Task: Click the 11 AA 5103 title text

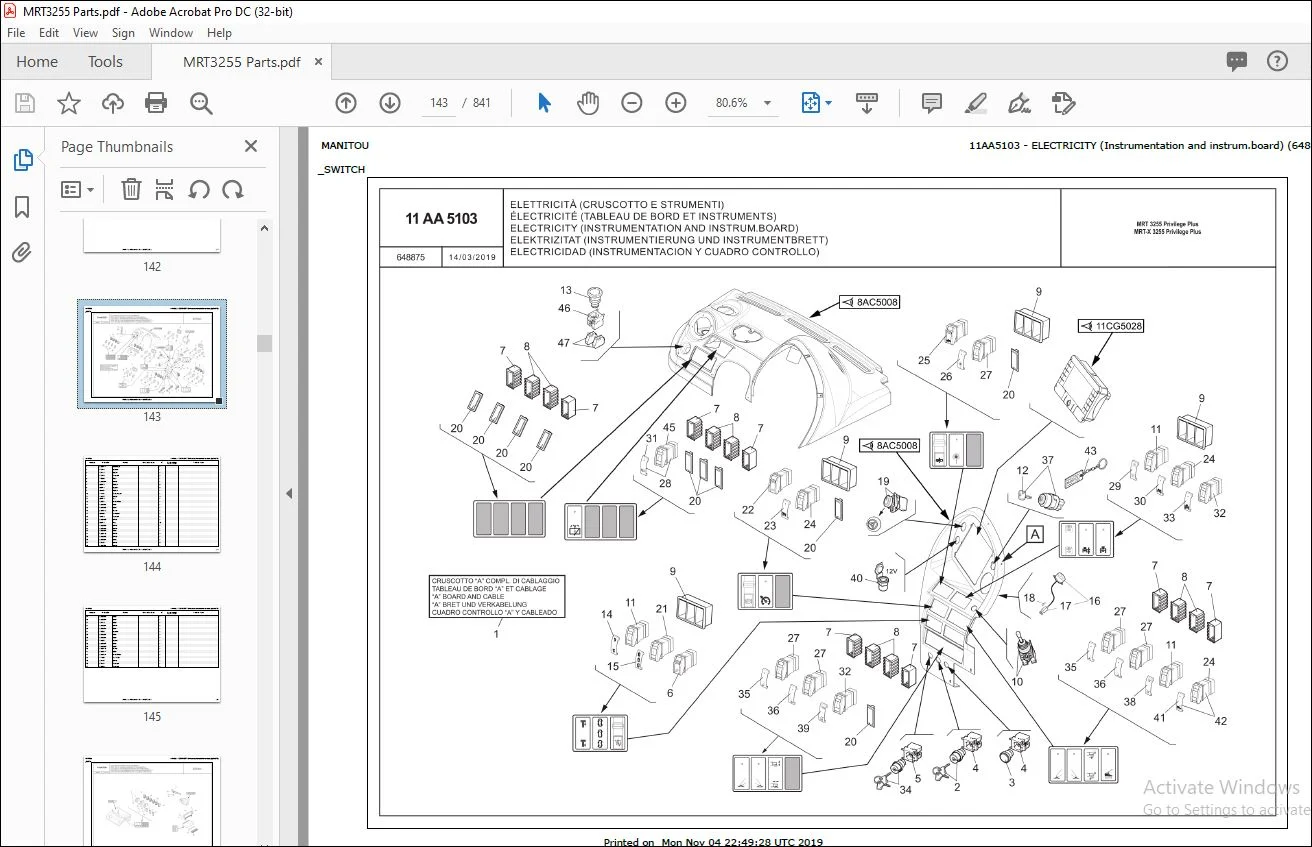Action: [441, 219]
